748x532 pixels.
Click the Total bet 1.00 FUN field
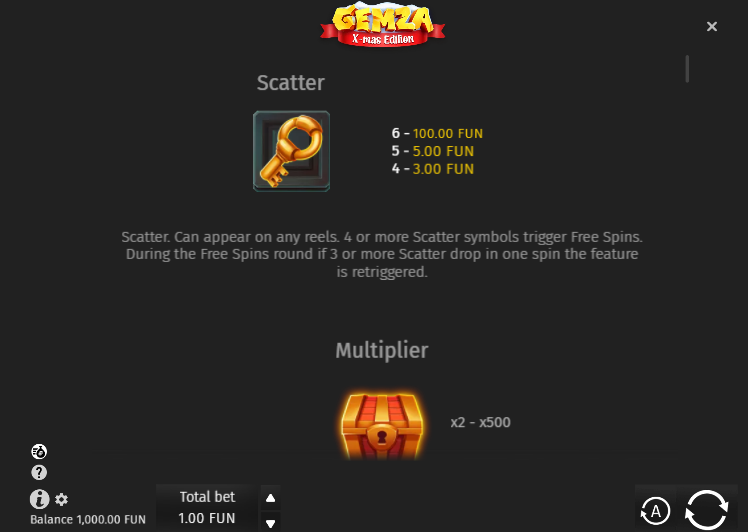click(207, 508)
